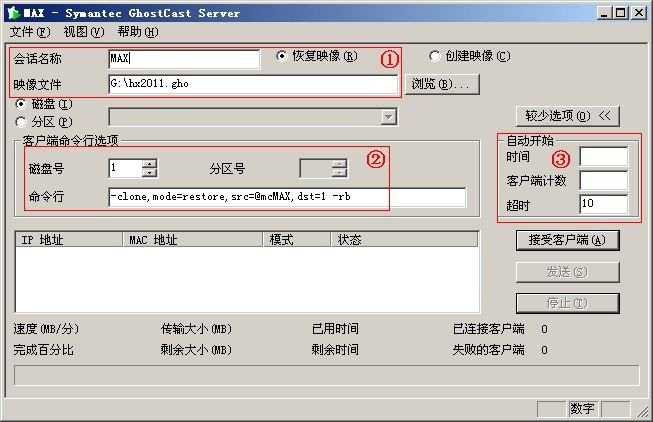Decrease 磁盘号 with the down arrow
The height and width of the screenshot is (422, 653).
(x=149, y=172)
